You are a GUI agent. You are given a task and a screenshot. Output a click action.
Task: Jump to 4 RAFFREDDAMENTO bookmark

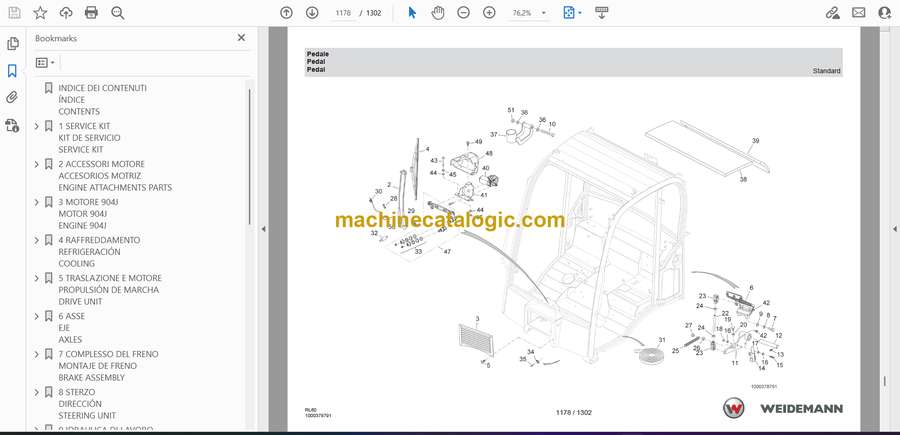tap(99, 240)
